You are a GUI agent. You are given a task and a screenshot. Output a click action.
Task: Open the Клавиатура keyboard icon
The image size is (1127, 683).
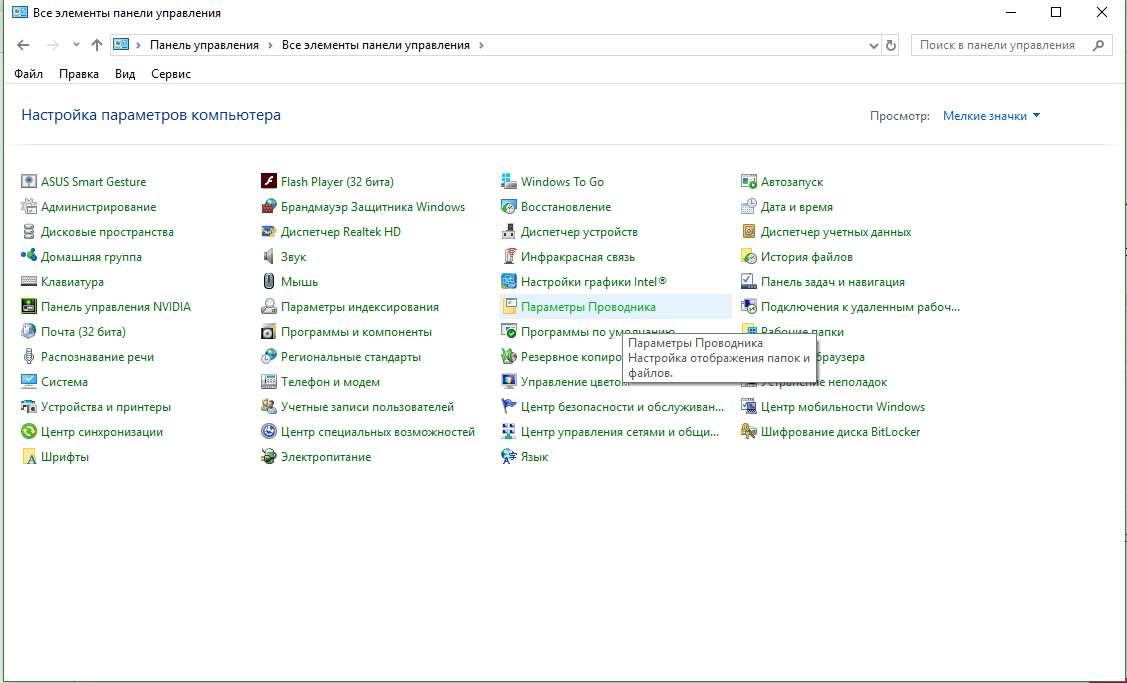pyautogui.click(x=29, y=282)
